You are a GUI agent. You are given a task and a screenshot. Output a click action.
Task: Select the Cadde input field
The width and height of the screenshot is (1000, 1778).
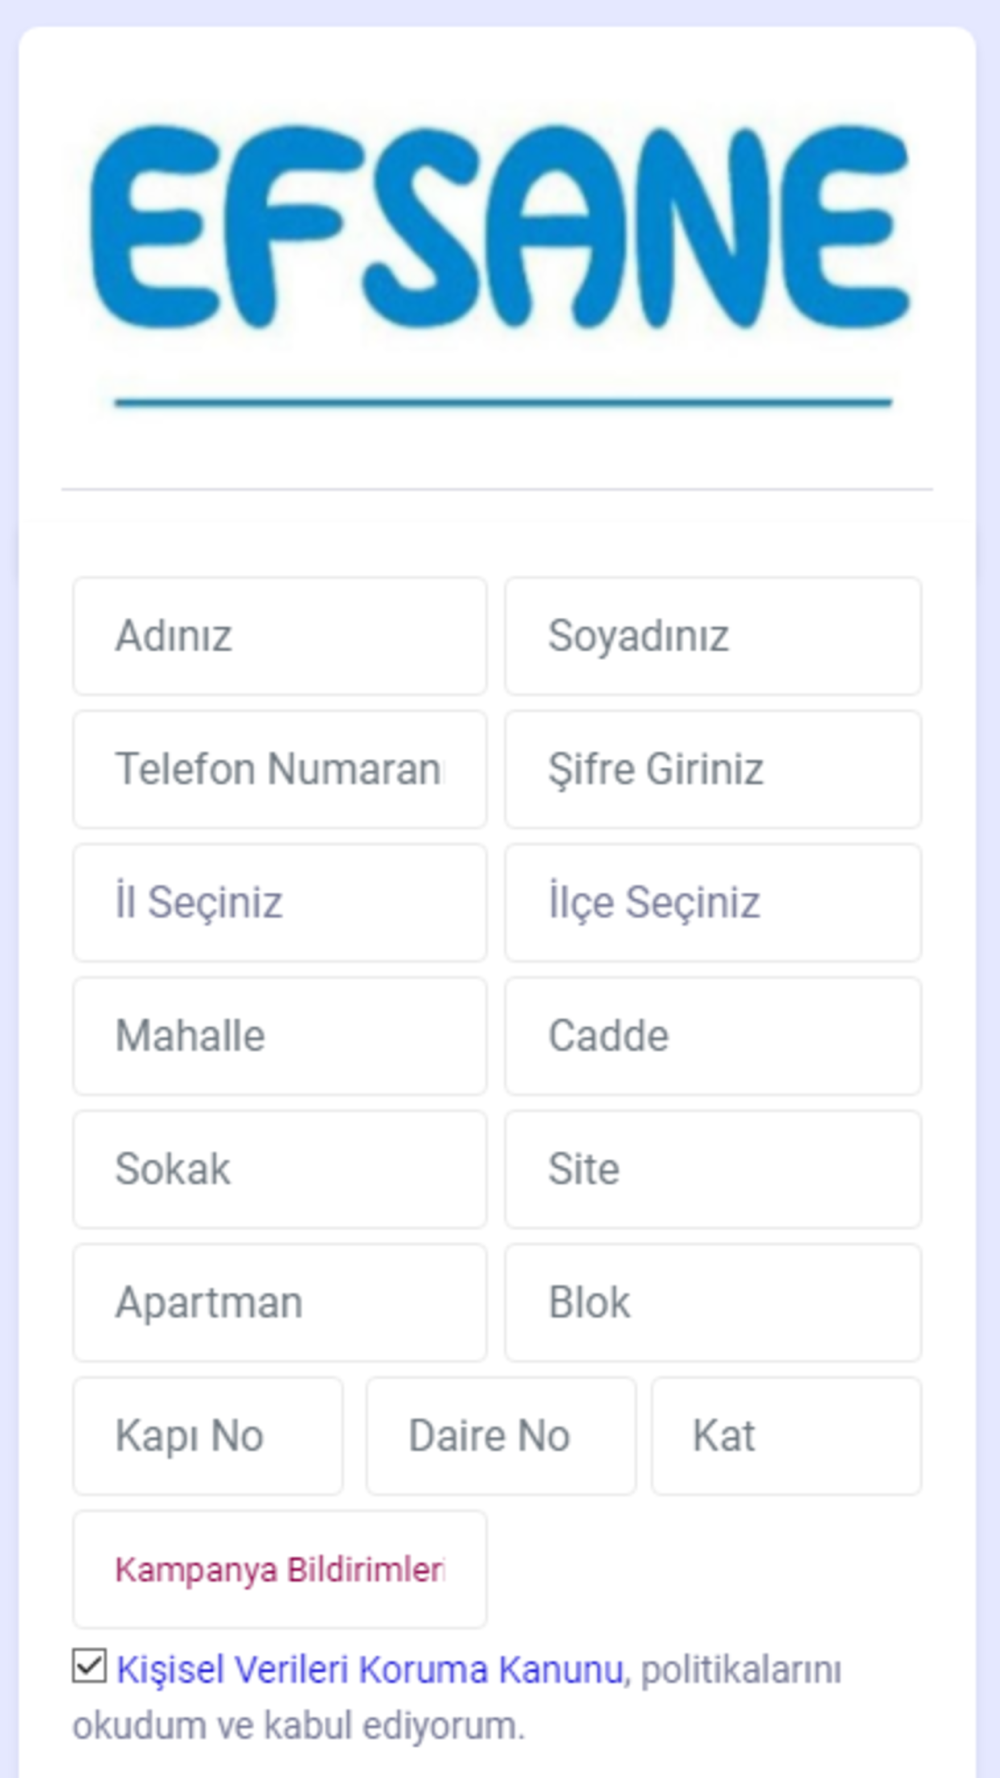[713, 1036]
